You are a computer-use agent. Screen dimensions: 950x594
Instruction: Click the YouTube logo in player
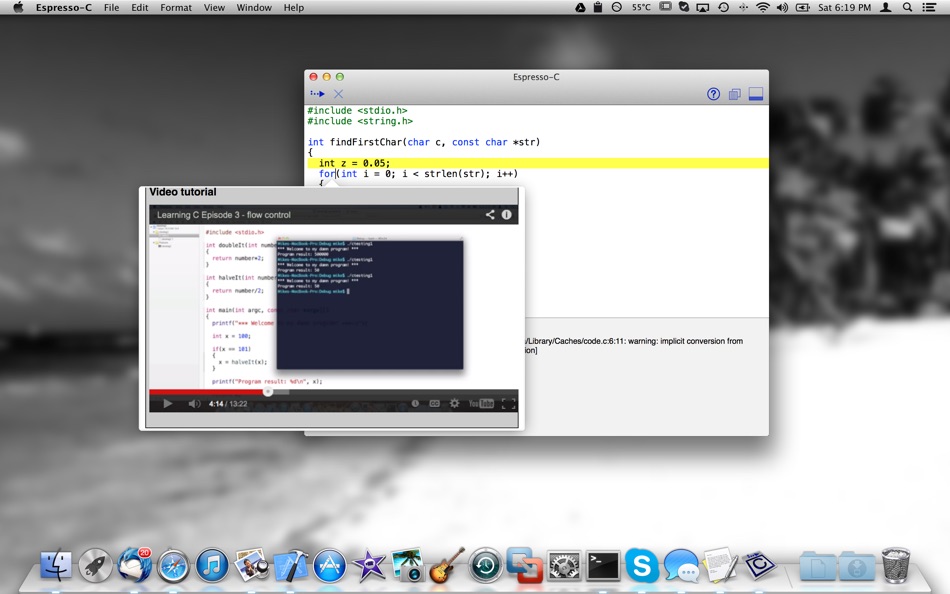(481, 404)
